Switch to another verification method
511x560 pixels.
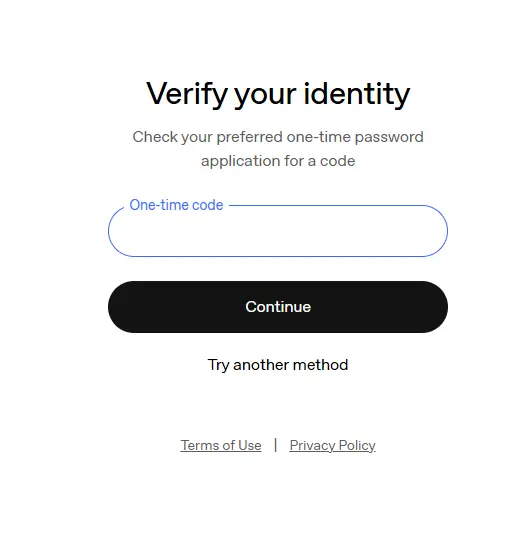(x=278, y=365)
